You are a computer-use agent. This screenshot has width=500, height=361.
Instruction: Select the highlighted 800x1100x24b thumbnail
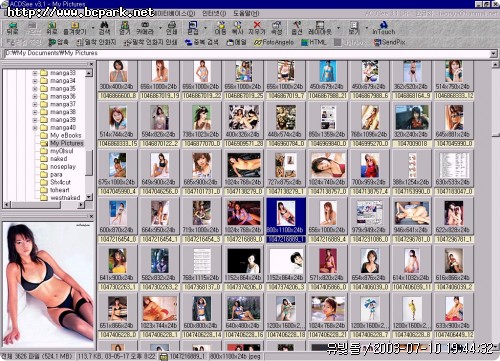pos(286,220)
